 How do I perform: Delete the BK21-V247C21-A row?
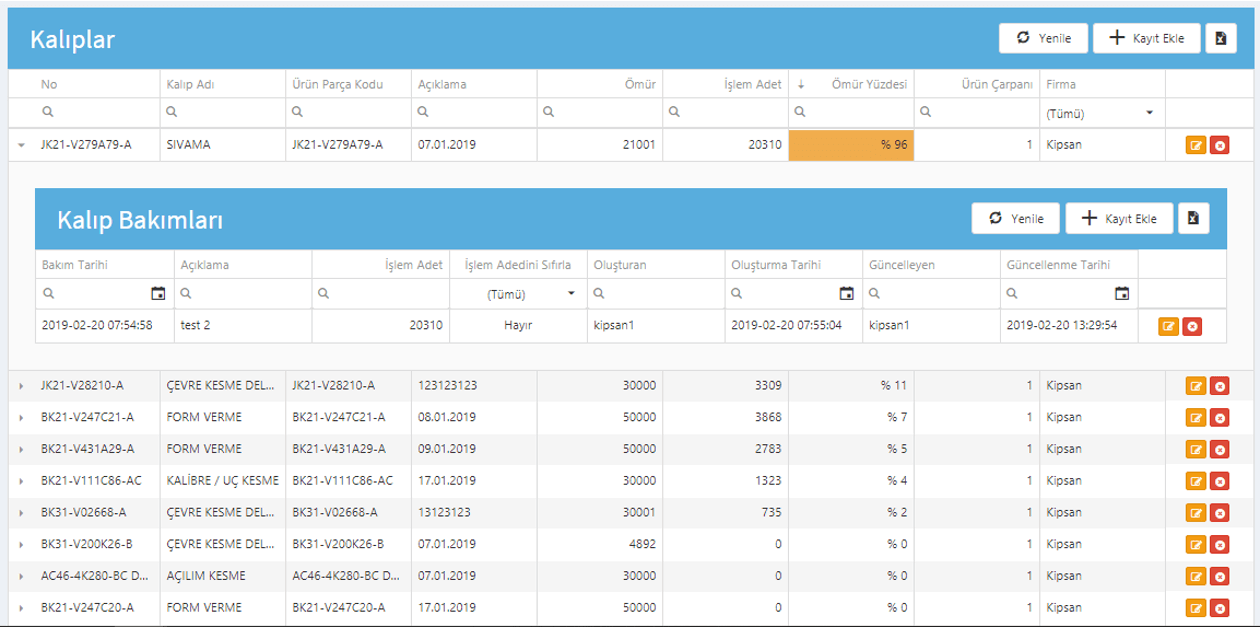point(1219,417)
